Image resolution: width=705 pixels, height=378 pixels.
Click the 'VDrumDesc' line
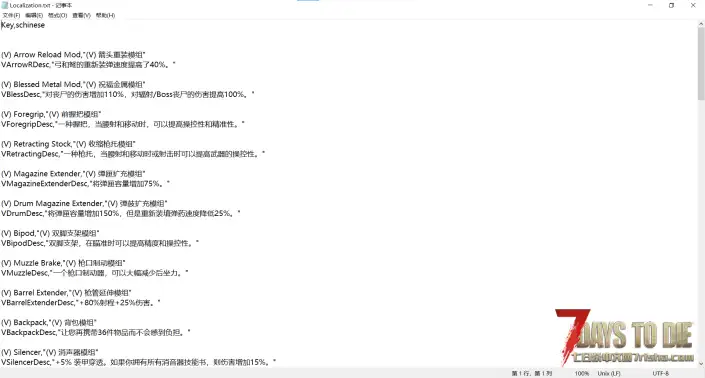pyautogui.click(x=120, y=213)
